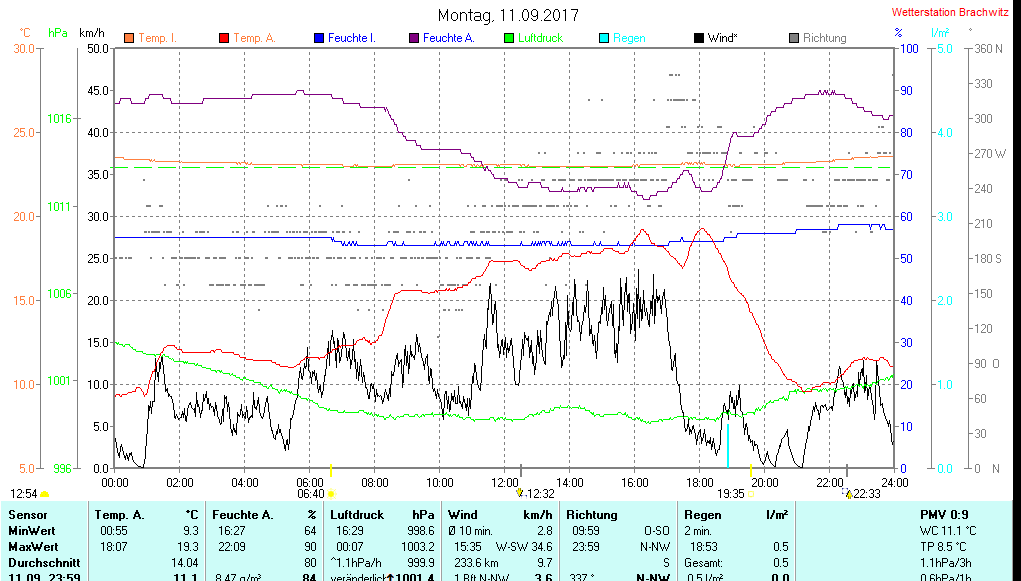
Task: Click the Wetterstation Brachwitz label
Action: pyautogui.click(x=949, y=13)
